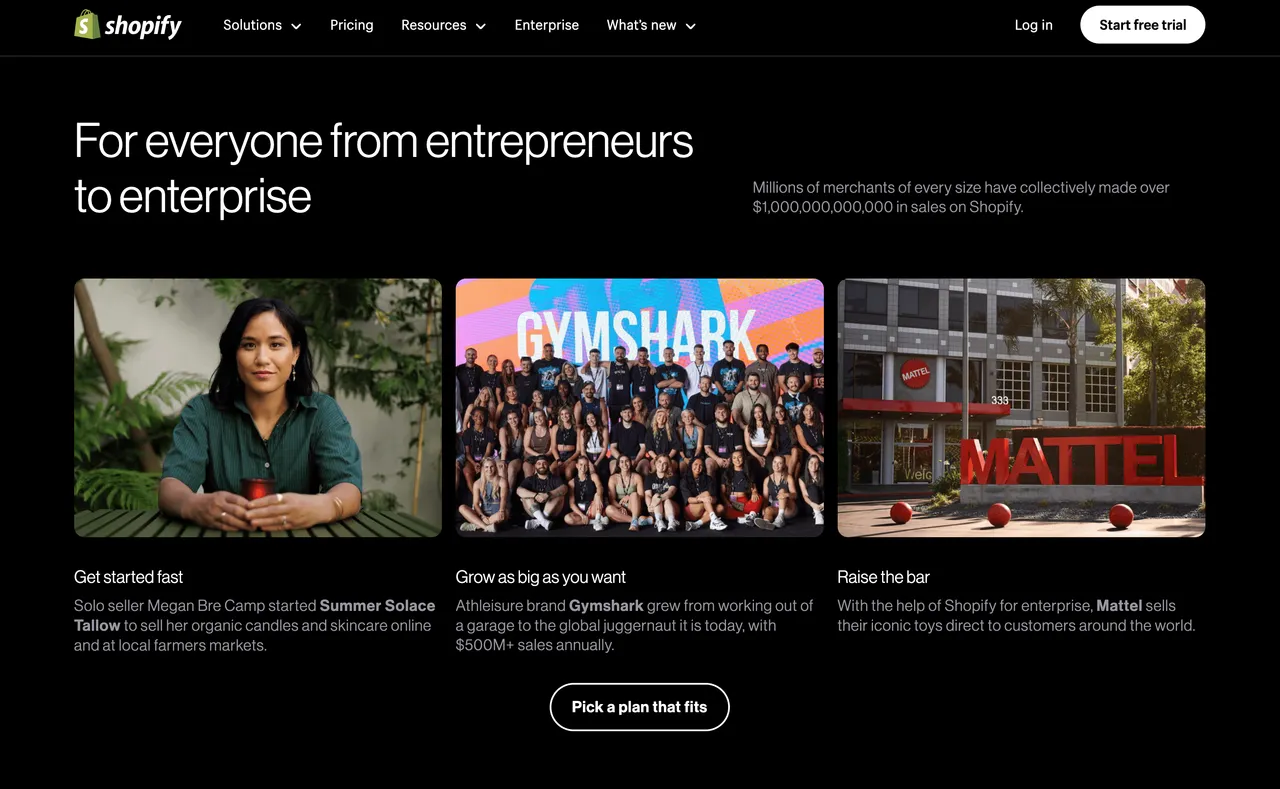
Task: Select the Grow as big as you want heading
Action: click(x=540, y=577)
